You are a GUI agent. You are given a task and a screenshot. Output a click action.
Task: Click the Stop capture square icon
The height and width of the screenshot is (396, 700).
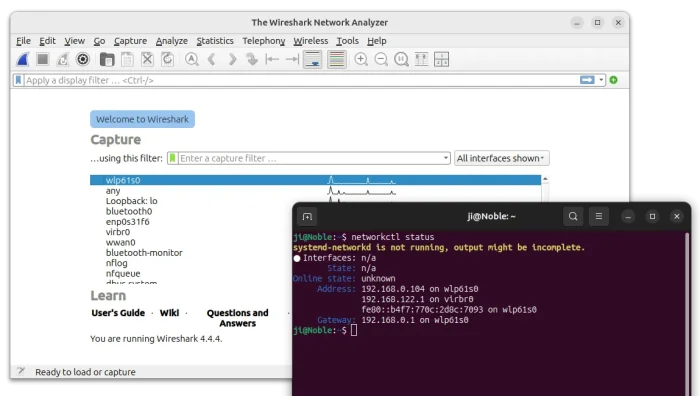point(43,59)
